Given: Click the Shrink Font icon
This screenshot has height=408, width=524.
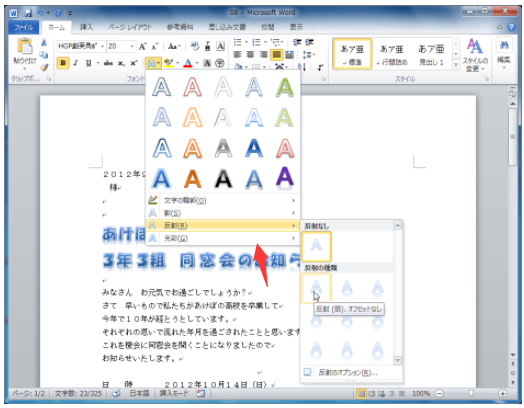Looking at the screenshot, I should pos(155,46).
